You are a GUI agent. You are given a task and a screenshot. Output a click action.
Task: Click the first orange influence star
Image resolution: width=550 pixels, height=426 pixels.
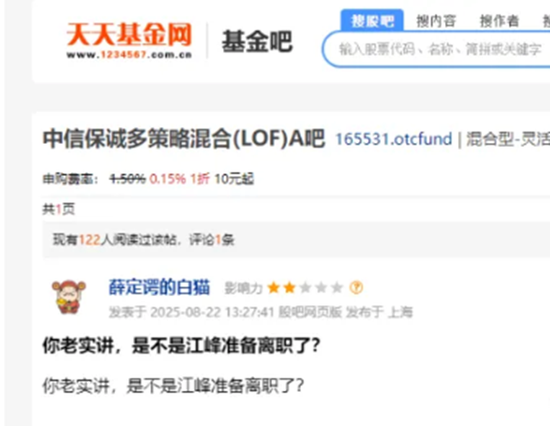click(273, 288)
